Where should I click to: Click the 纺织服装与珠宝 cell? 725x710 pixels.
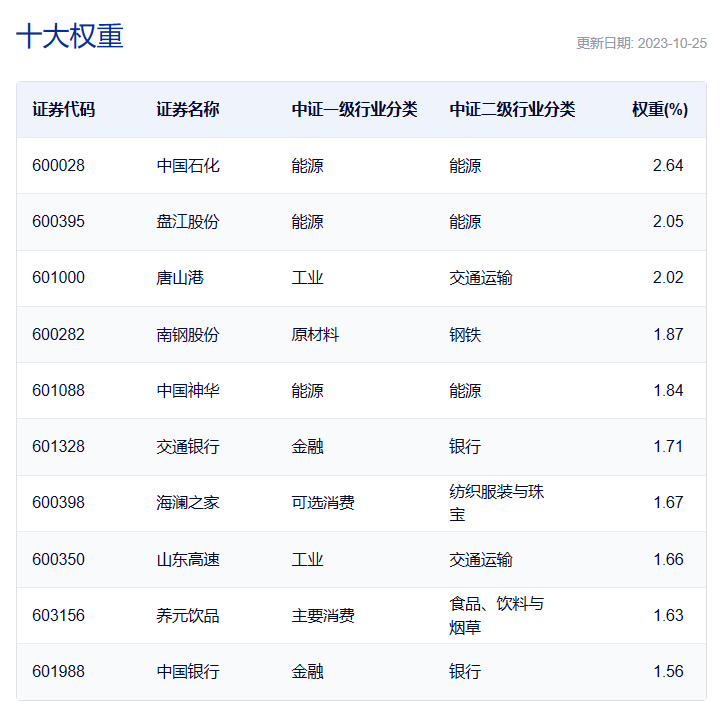pos(497,503)
